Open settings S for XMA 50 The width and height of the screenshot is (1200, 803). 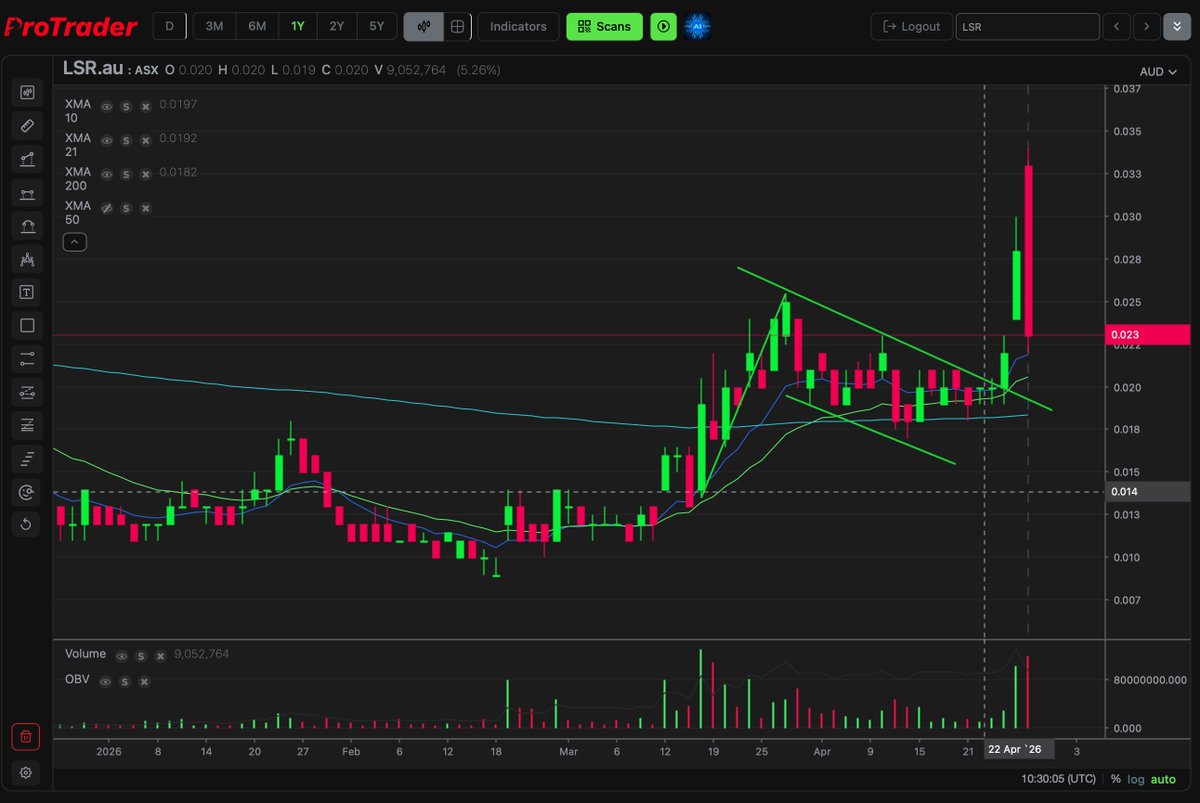(x=126, y=208)
